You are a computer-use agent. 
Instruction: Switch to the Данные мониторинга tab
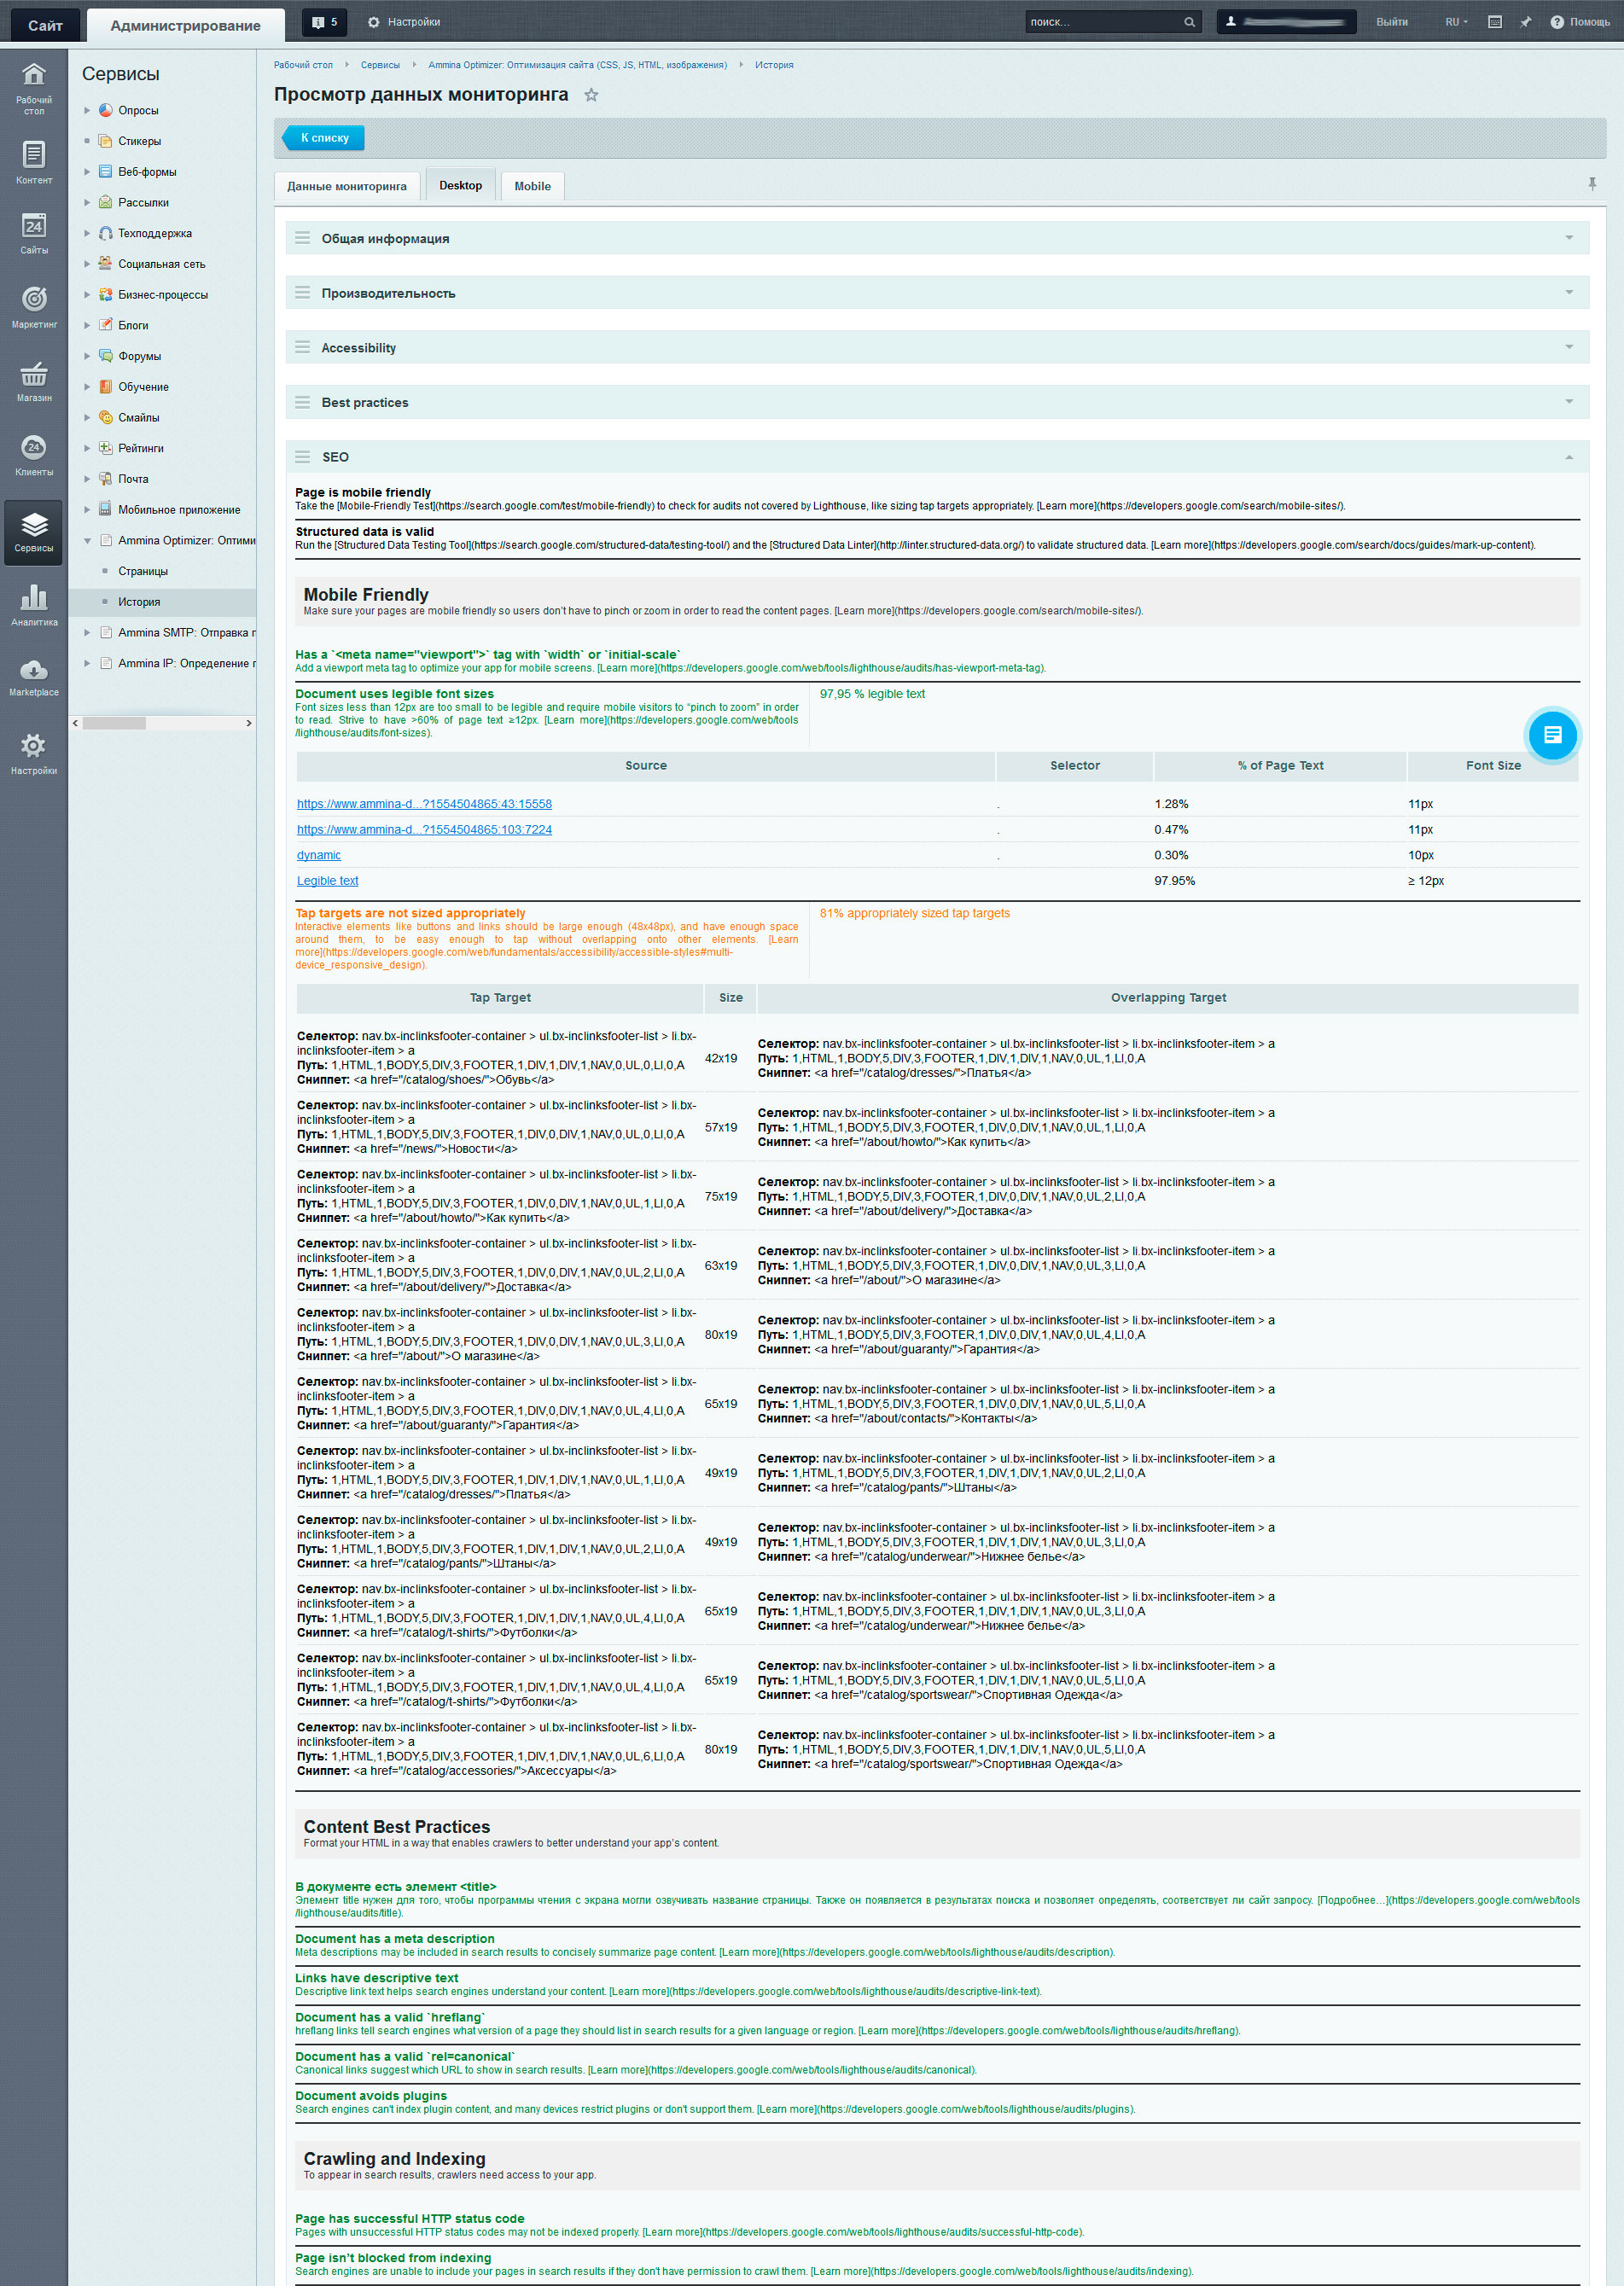(x=346, y=186)
